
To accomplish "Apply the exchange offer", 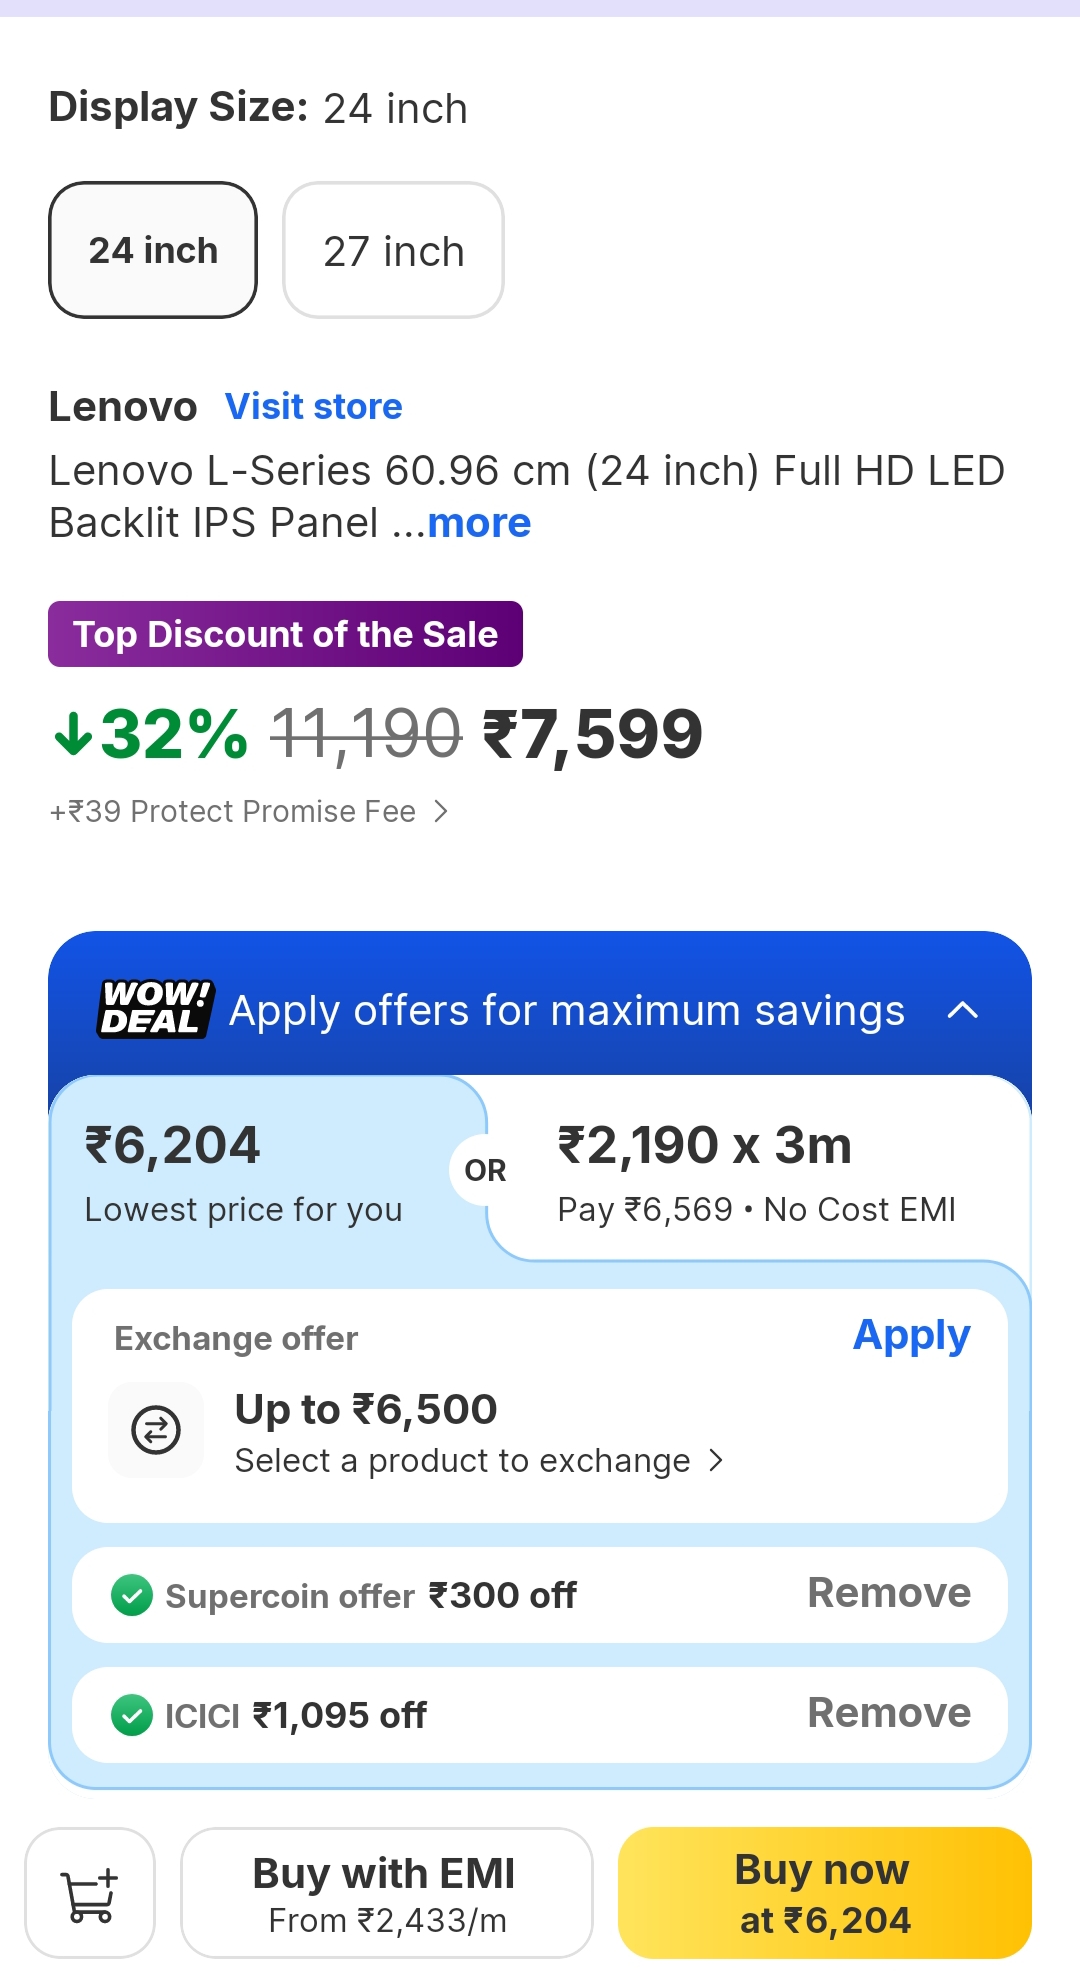I will pyautogui.click(x=911, y=1336).
